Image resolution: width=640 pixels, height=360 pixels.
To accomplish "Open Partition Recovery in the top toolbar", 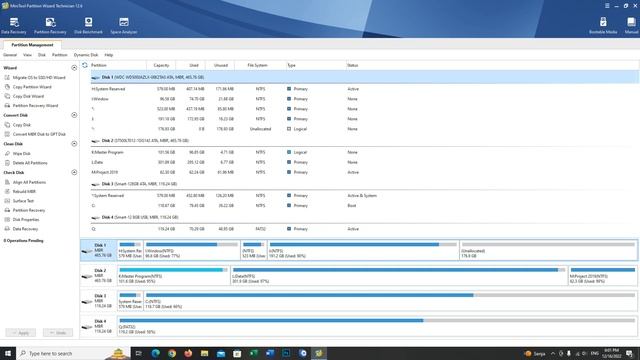I will 50,26.
